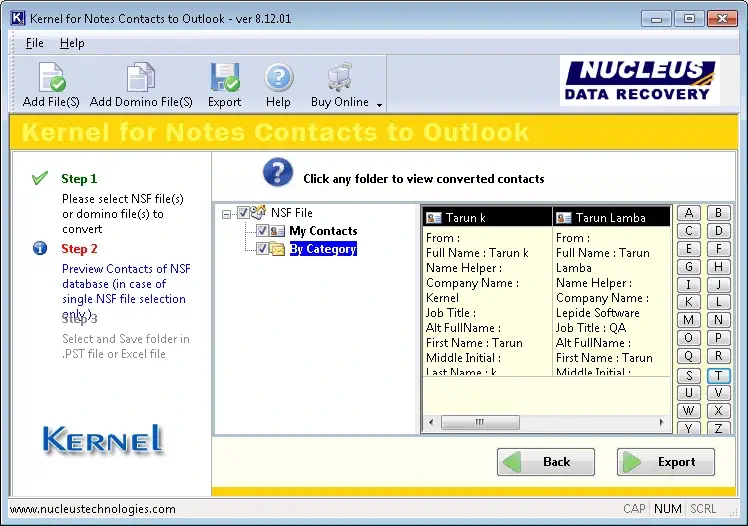Filter contacts by letter T
Screen dimensions: 748x526
[718, 376]
